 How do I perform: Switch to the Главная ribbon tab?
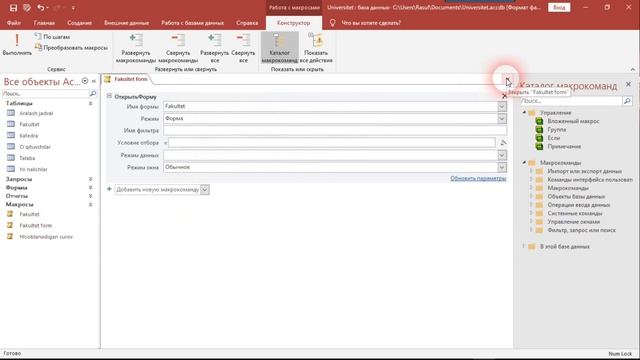44,23
